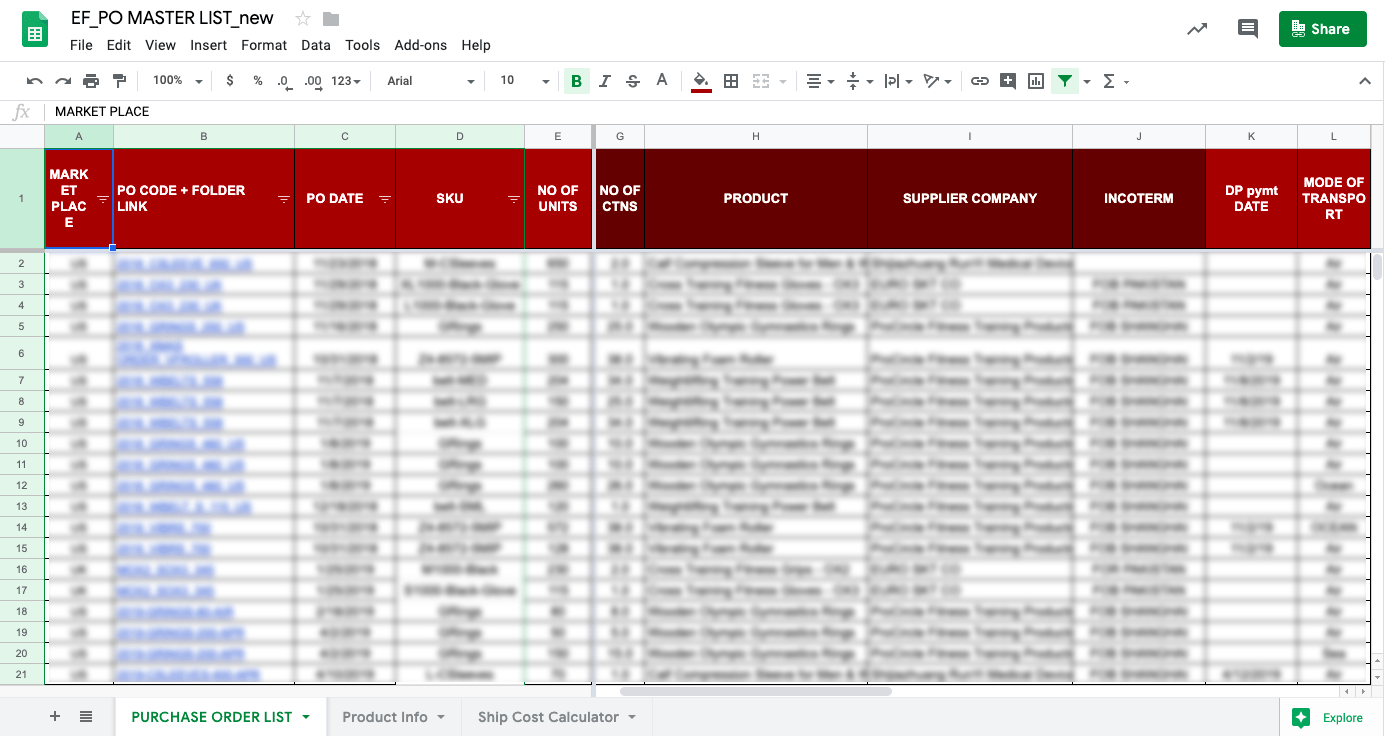Show the all sheets list
Image resolution: width=1385 pixels, height=736 pixels.
pyautogui.click(x=86, y=717)
